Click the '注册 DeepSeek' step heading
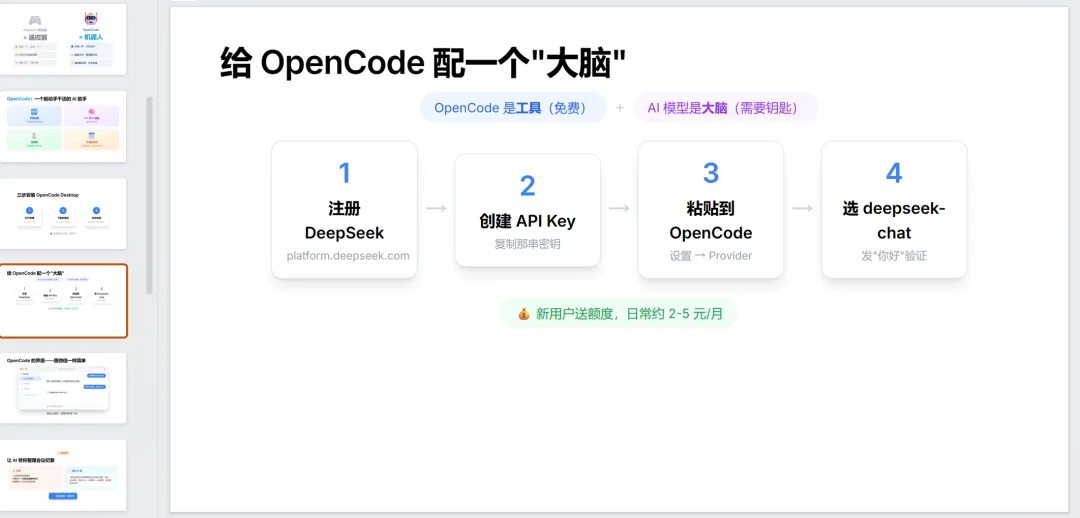This screenshot has height=518, width=1080. pos(344,220)
